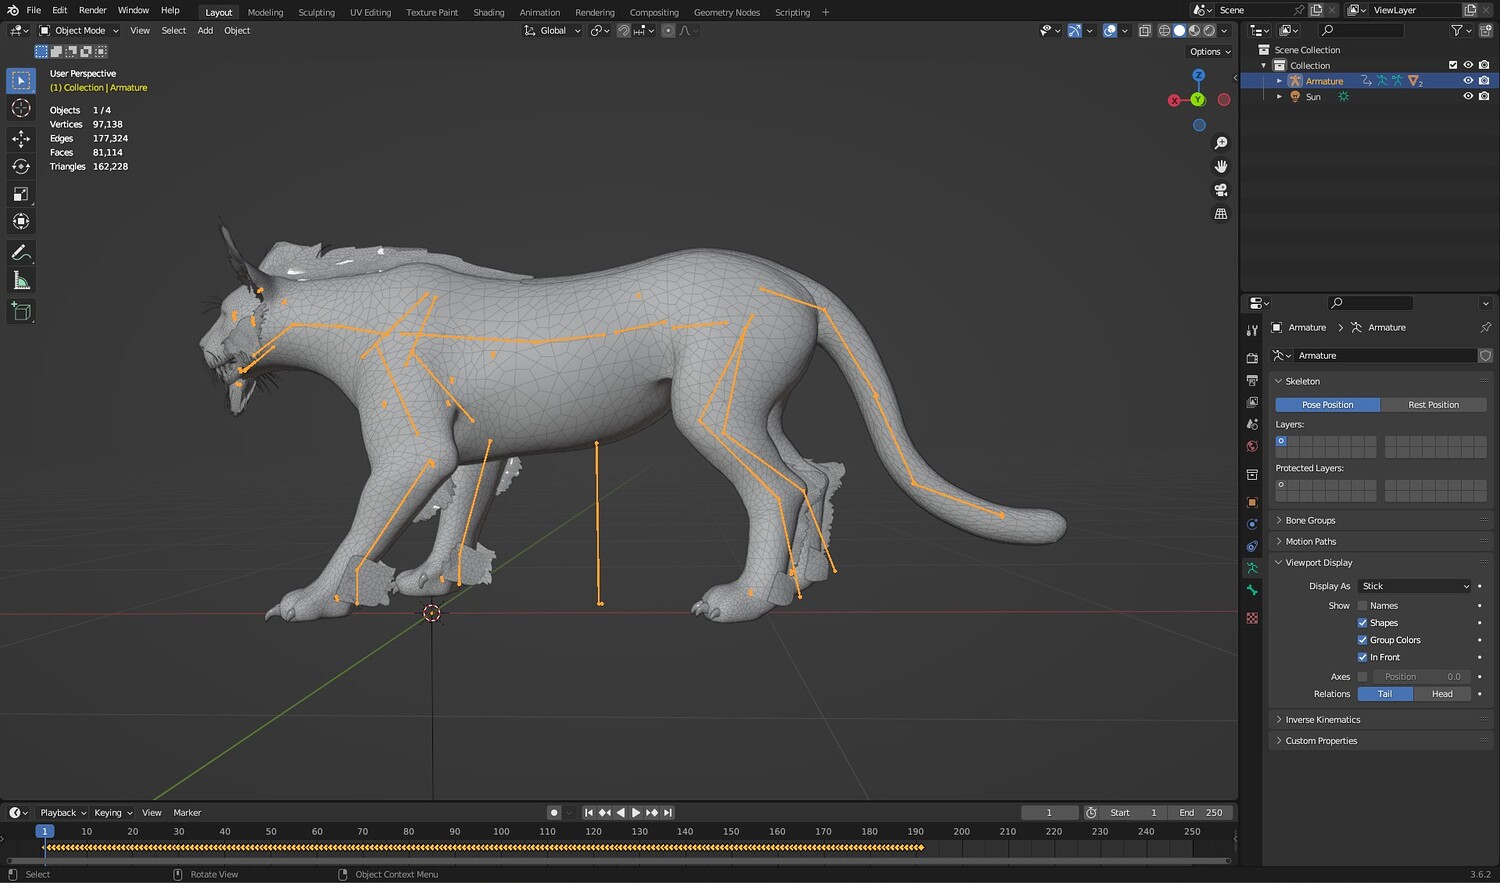Open the Output properties tab icon
Viewport: 1500px width, 883px height.
(x=1252, y=380)
